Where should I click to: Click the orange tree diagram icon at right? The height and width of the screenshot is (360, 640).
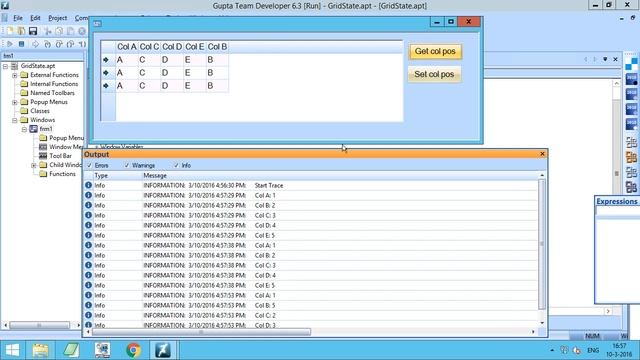tap(631, 157)
